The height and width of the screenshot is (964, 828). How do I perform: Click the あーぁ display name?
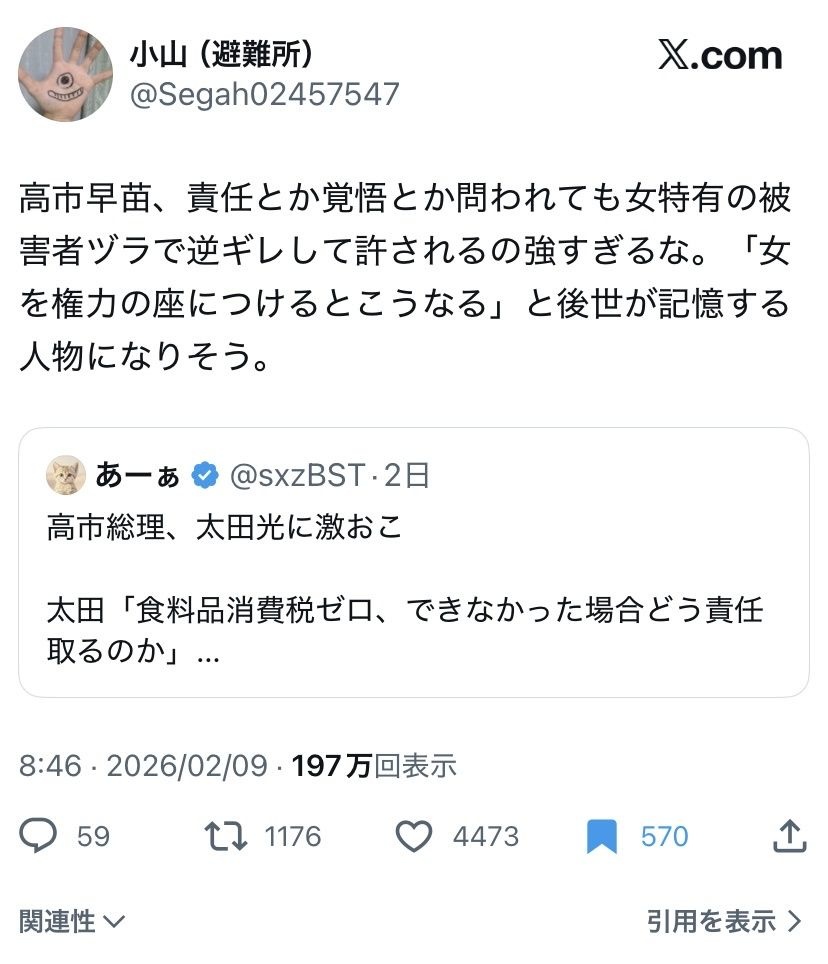(x=138, y=476)
